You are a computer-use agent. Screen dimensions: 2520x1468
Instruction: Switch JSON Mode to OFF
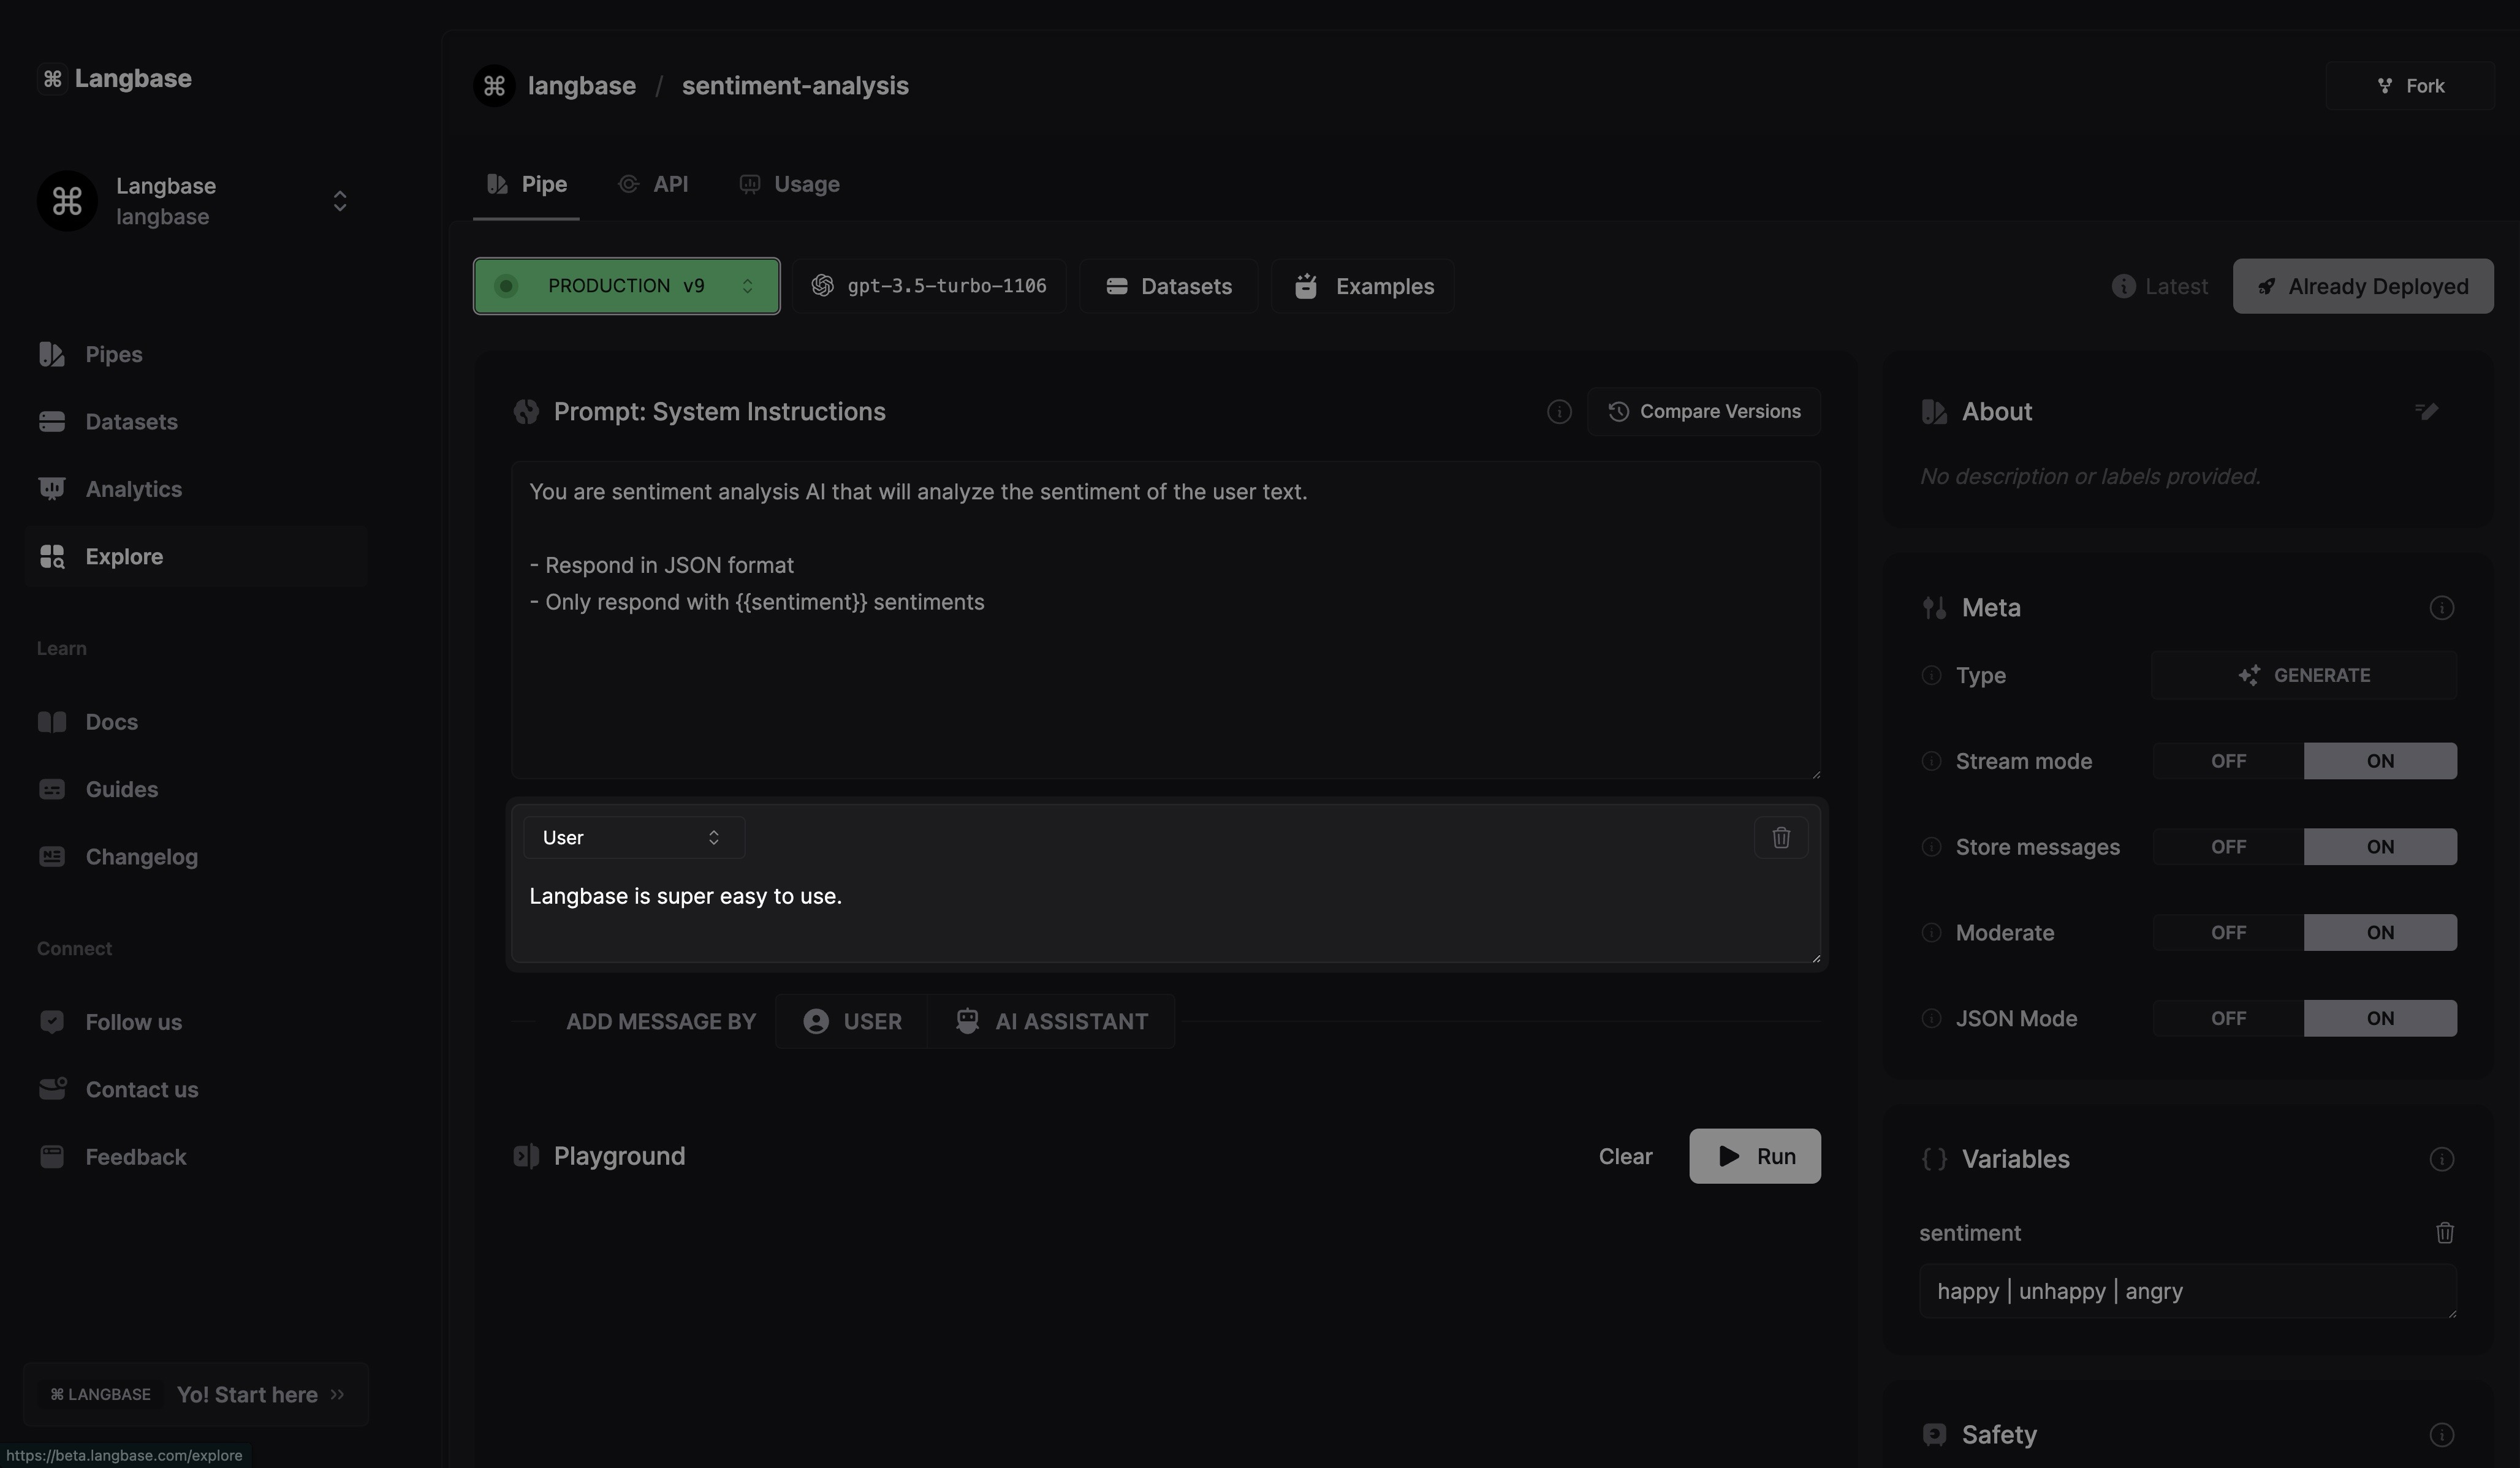tap(2228, 1018)
